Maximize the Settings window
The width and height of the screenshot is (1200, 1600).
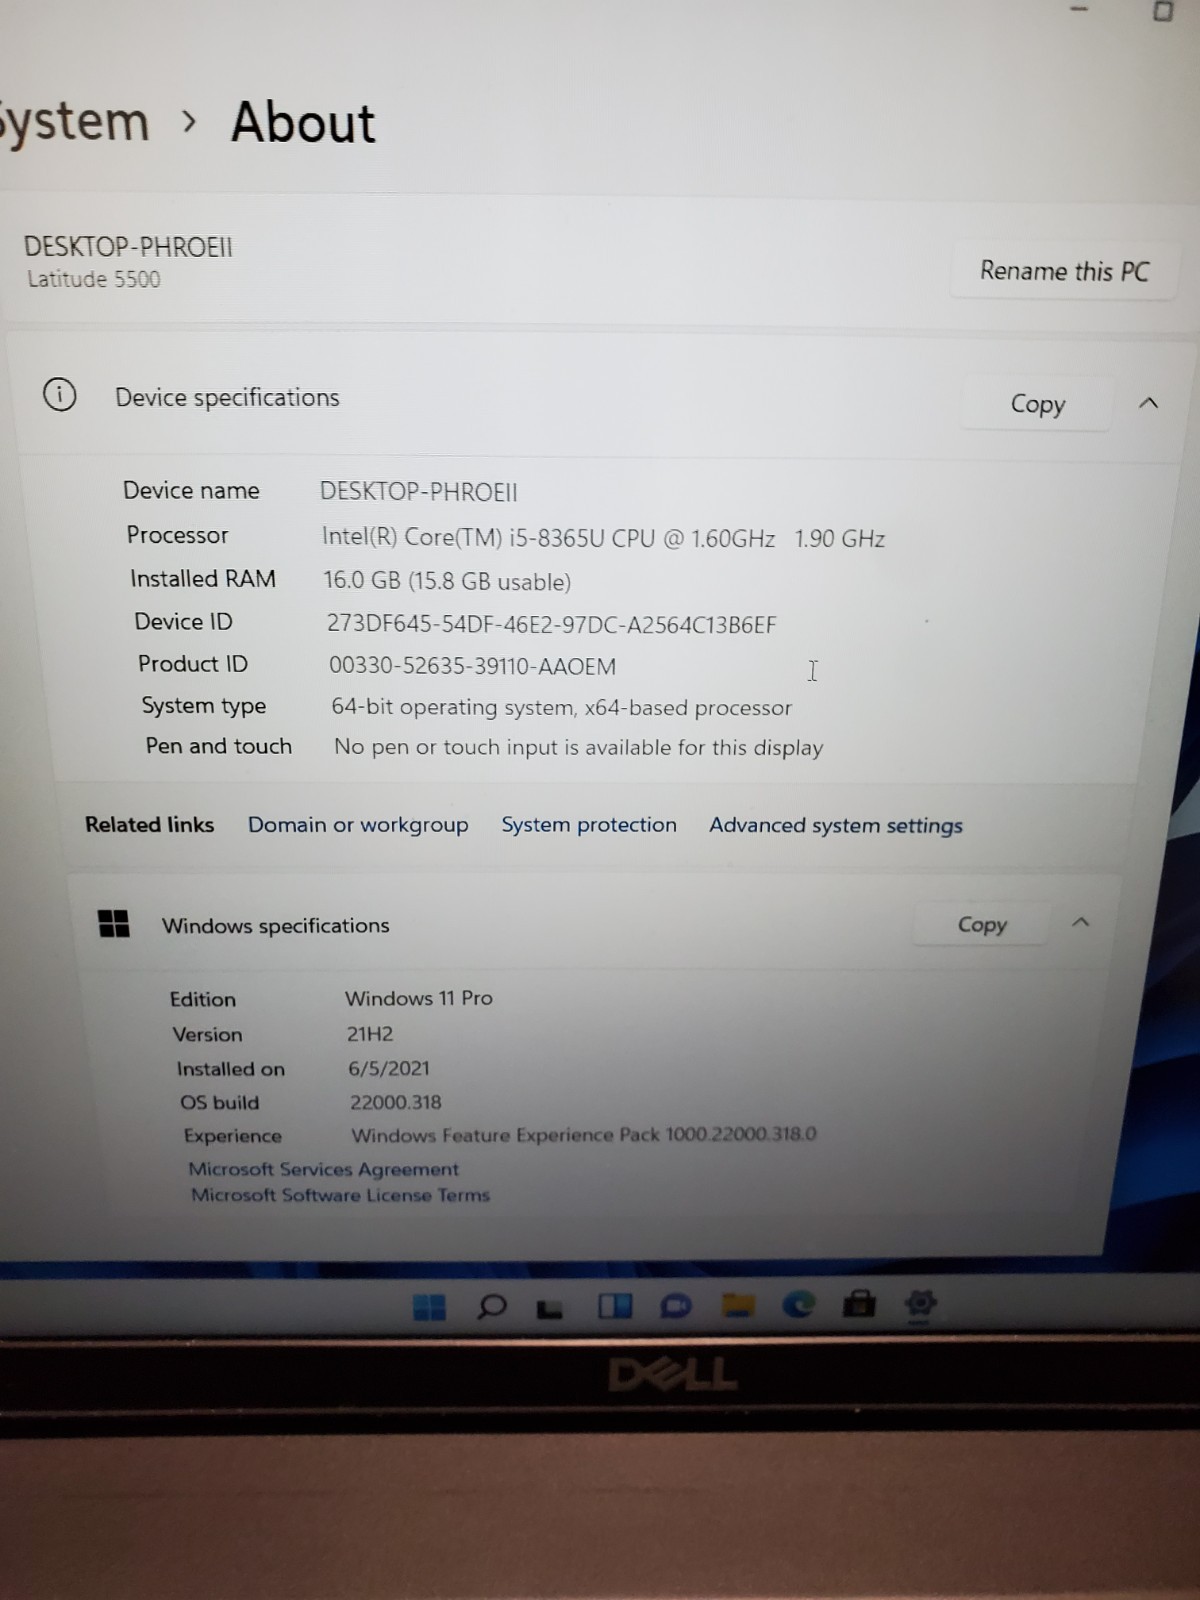1163,12
